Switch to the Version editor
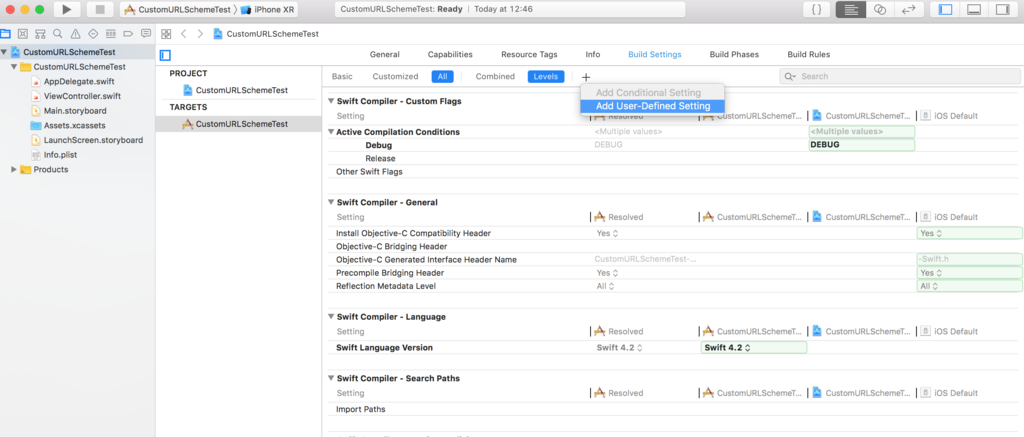 point(908,9)
